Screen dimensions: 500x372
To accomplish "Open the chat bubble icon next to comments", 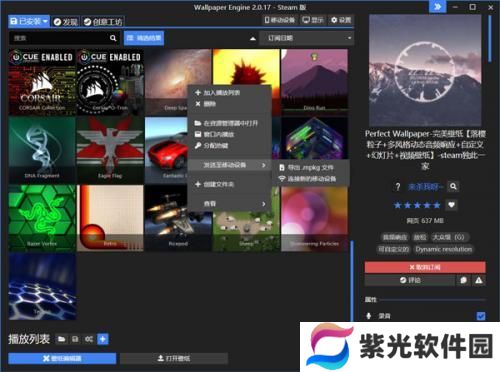I will (x=463, y=280).
